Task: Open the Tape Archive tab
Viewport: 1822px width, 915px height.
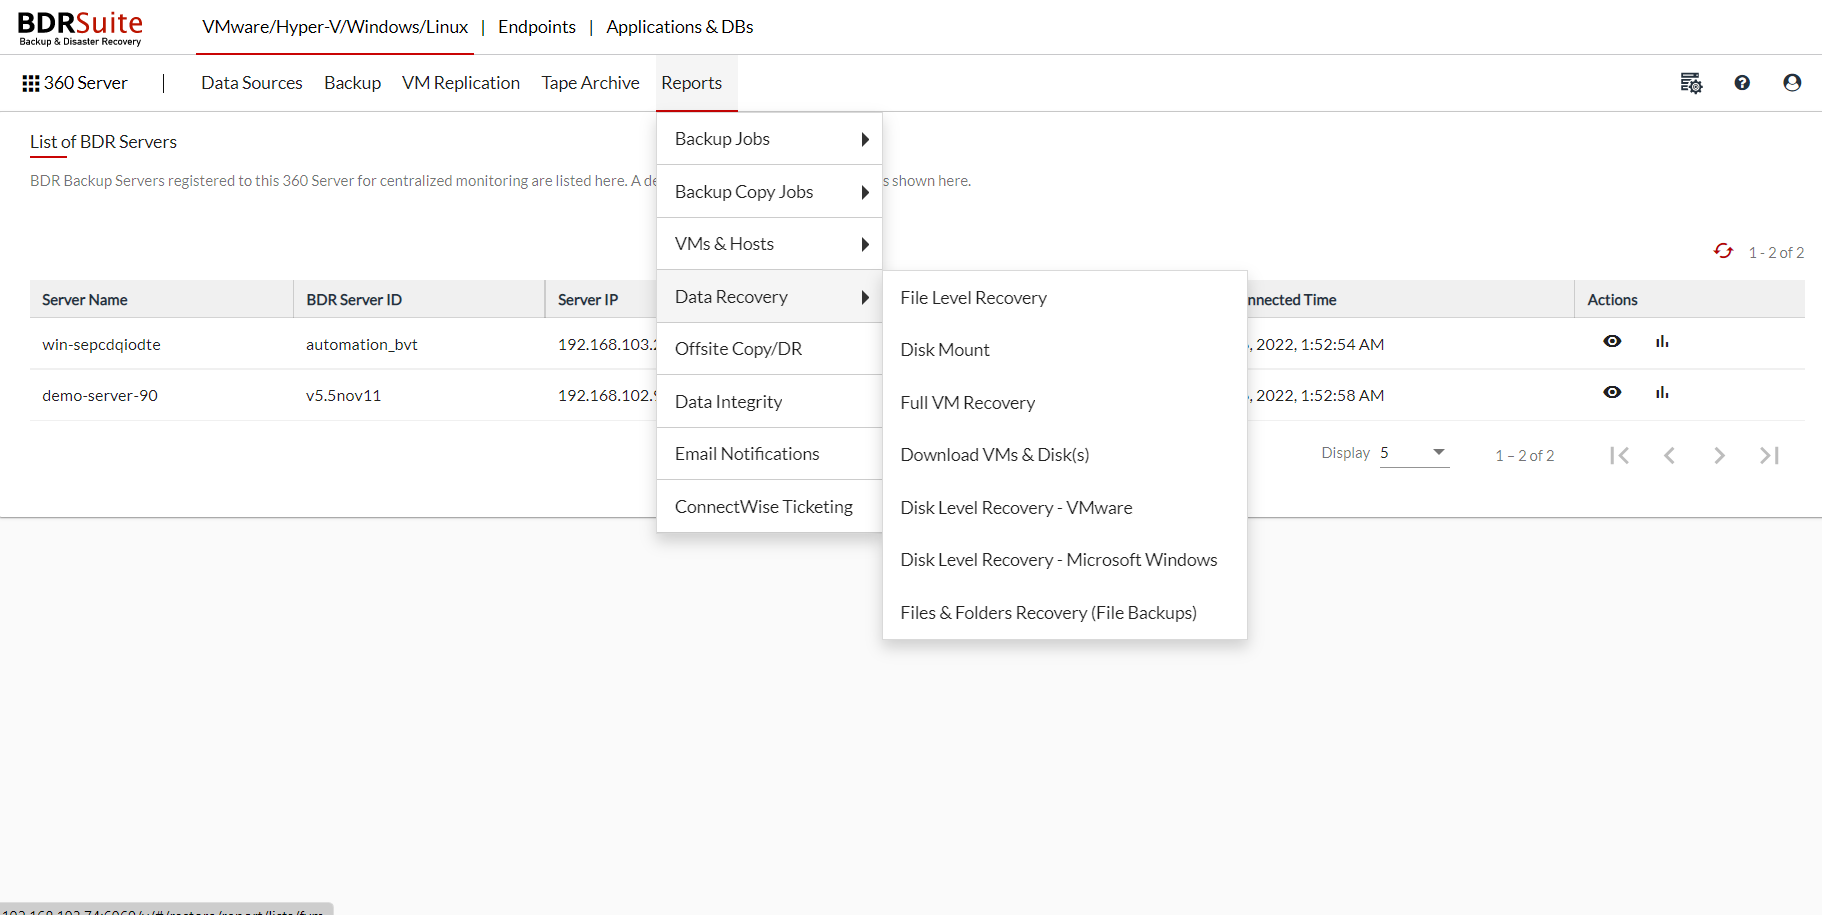Action: click(x=590, y=83)
